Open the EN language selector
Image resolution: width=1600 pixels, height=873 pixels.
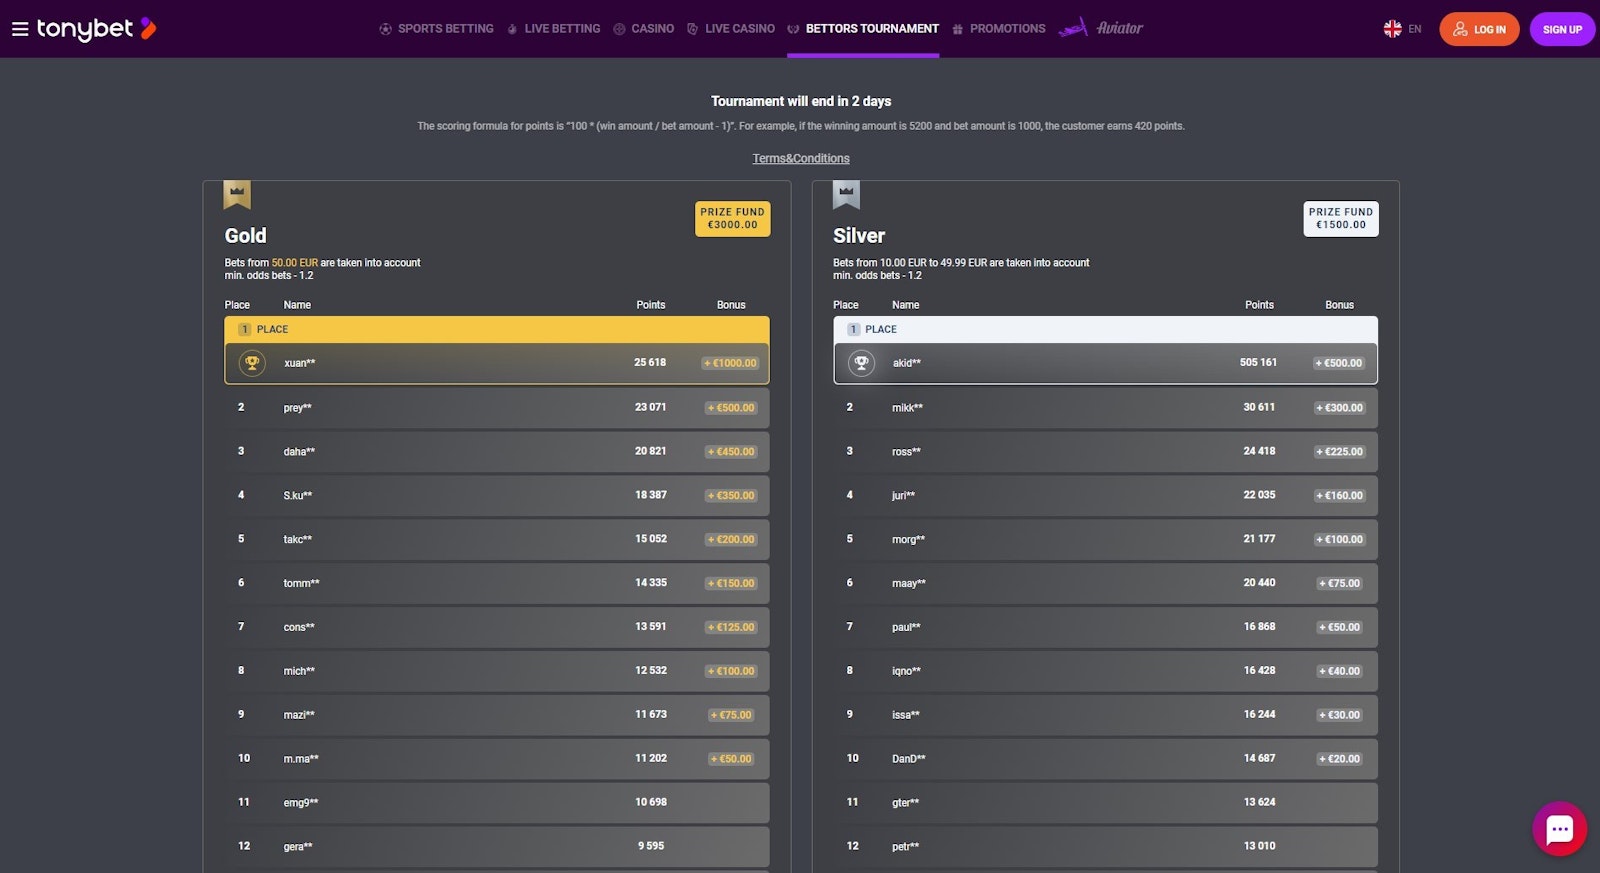point(1402,29)
